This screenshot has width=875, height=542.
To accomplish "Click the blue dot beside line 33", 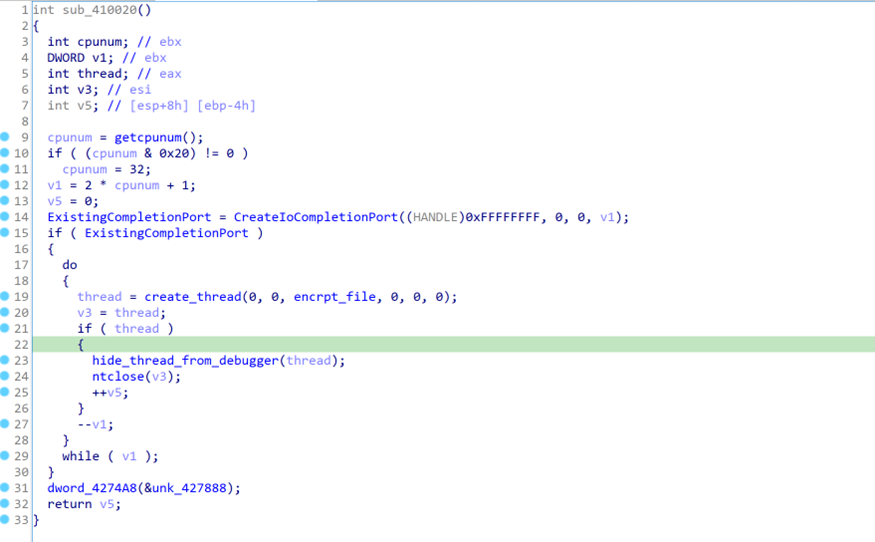I will [6, 520].
